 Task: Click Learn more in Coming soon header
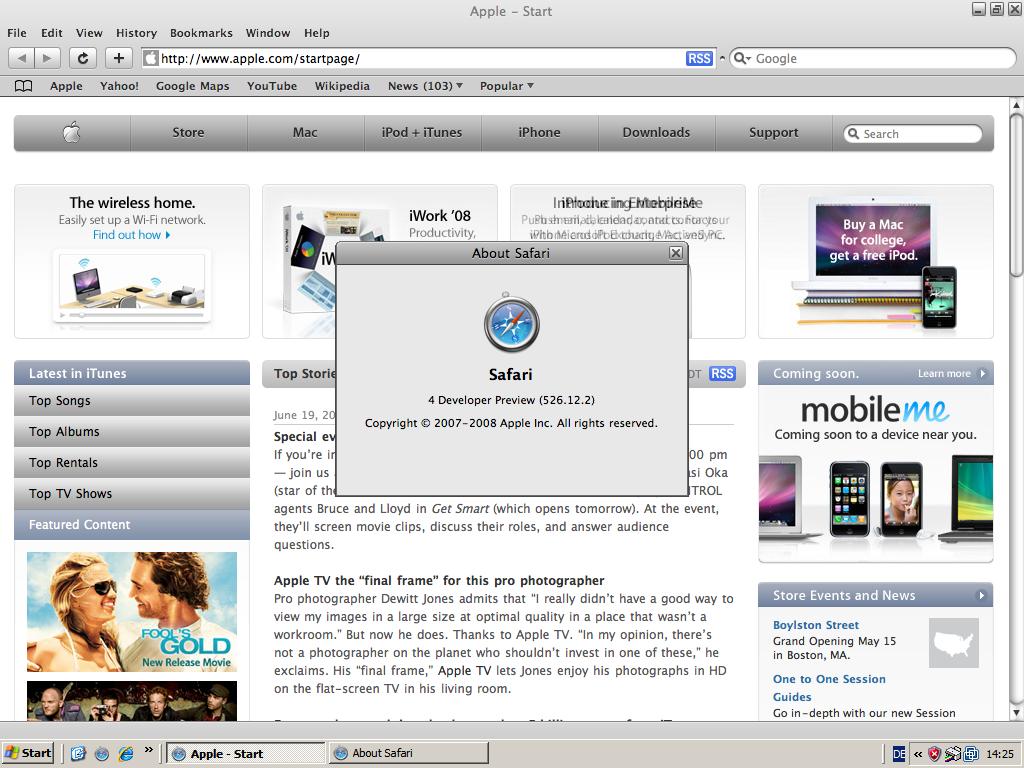(x=952, y=374)
